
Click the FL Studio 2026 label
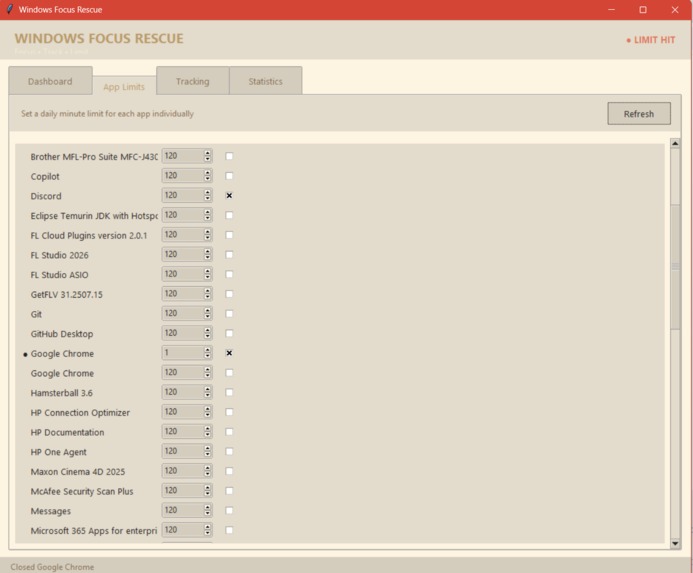tap(60, 255)
